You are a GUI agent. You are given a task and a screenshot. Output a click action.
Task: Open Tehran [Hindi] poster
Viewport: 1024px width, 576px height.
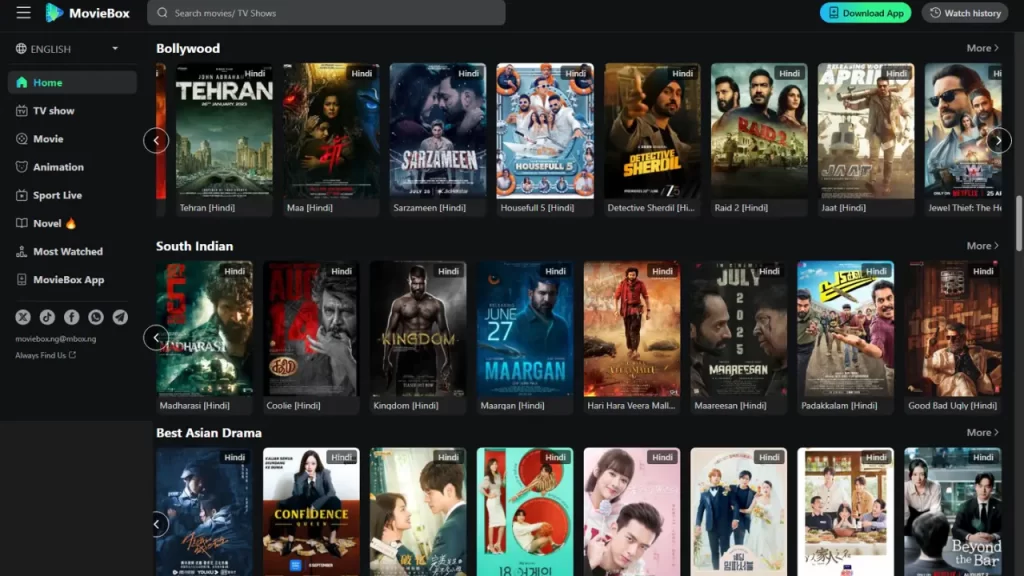(x=224, y=131)
